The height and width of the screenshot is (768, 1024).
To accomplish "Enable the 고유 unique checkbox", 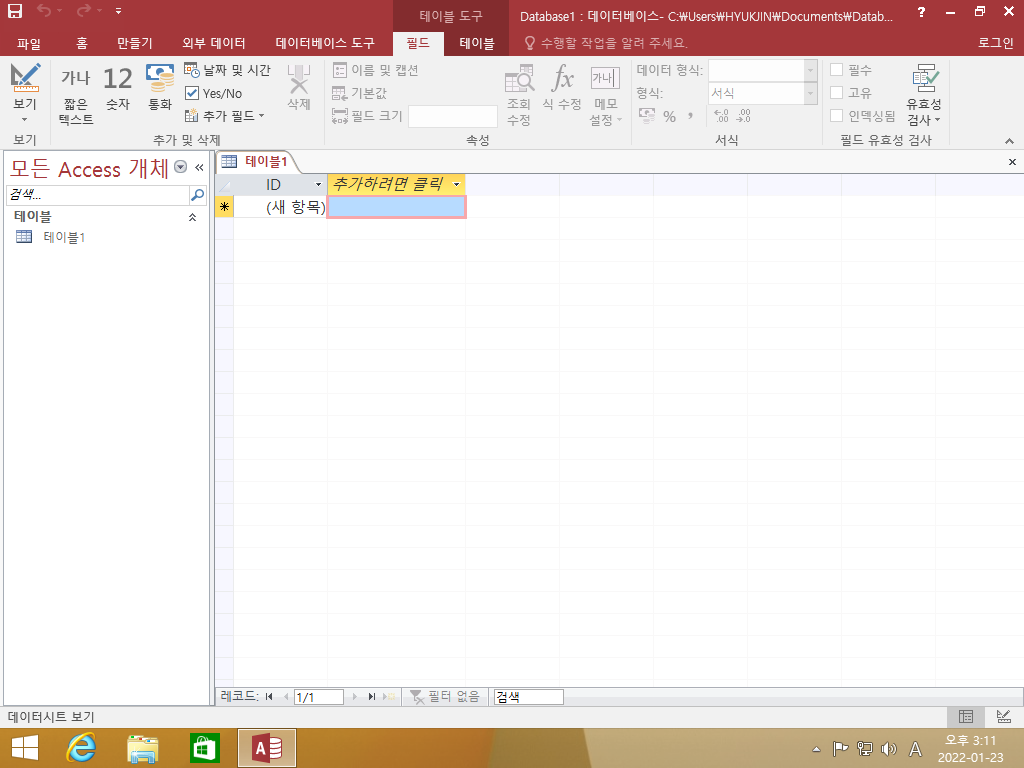I will 837,93.
